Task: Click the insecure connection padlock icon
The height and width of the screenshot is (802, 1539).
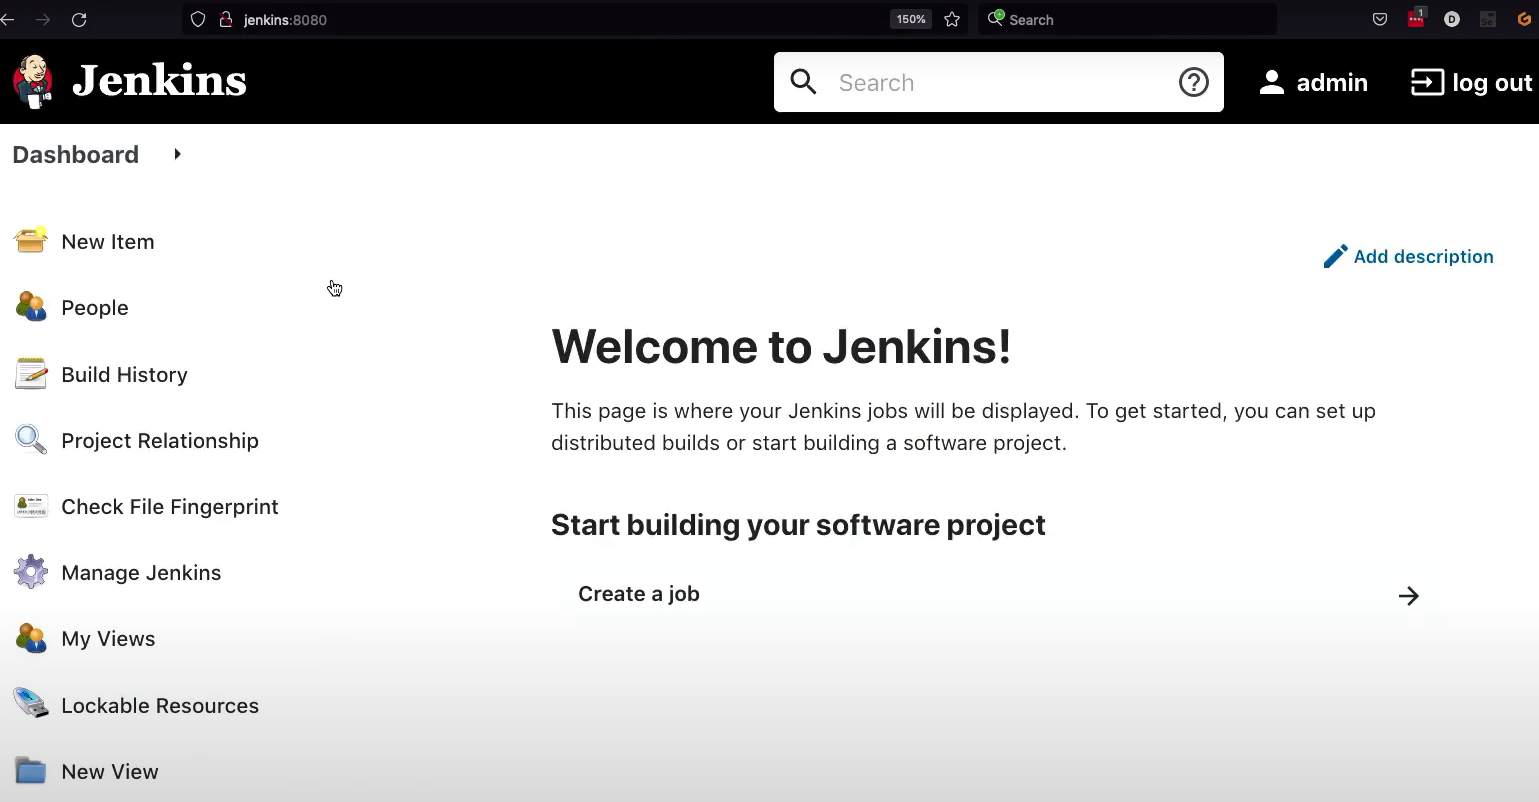Action: pos(225,19)
